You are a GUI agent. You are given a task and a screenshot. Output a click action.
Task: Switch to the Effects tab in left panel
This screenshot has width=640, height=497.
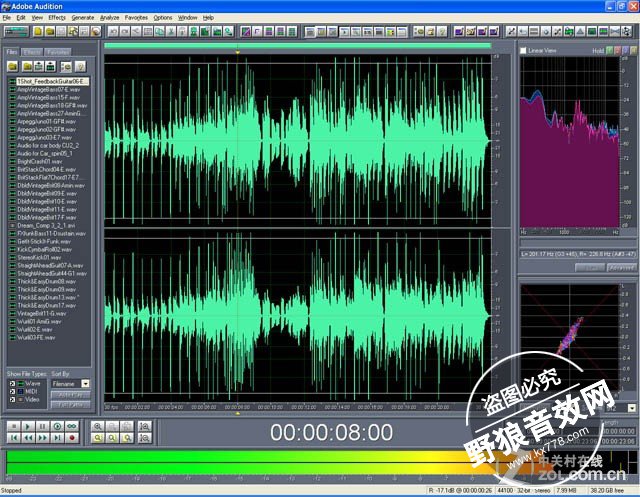pos(32,52)
